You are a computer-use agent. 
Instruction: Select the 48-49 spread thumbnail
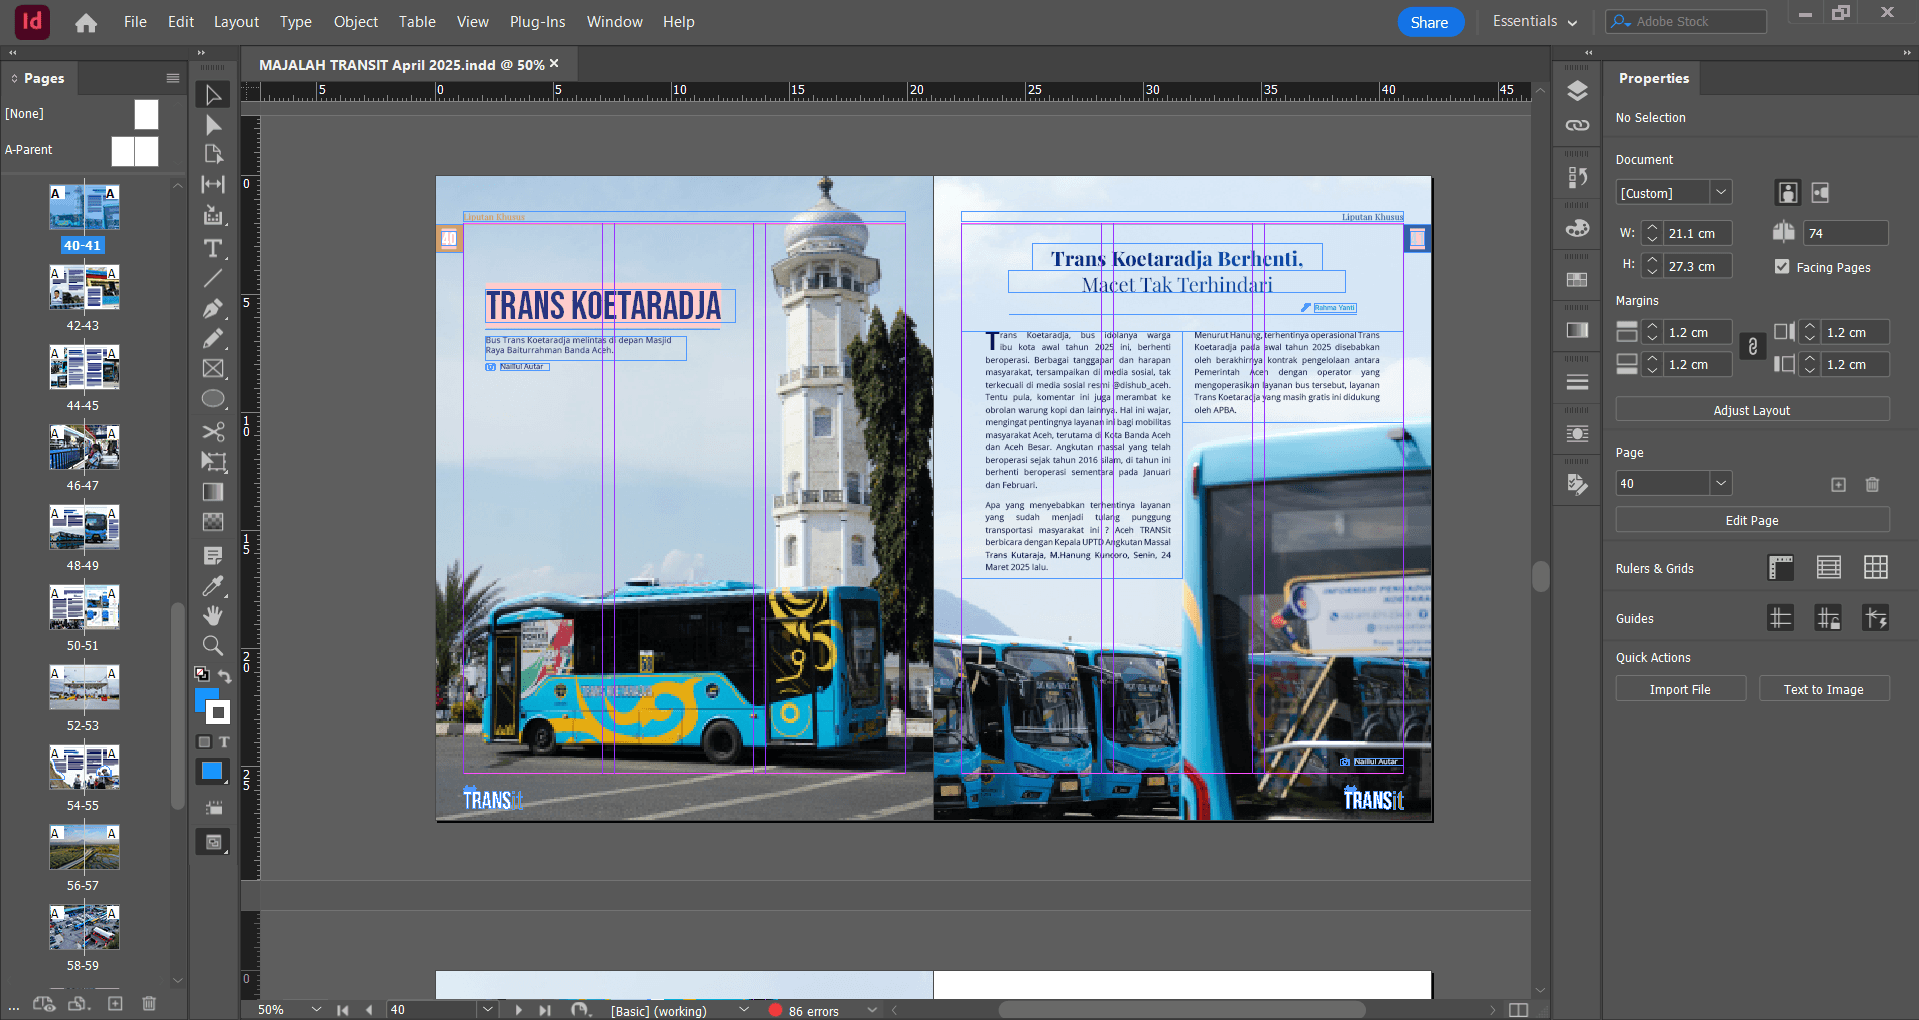coord(84,528)
